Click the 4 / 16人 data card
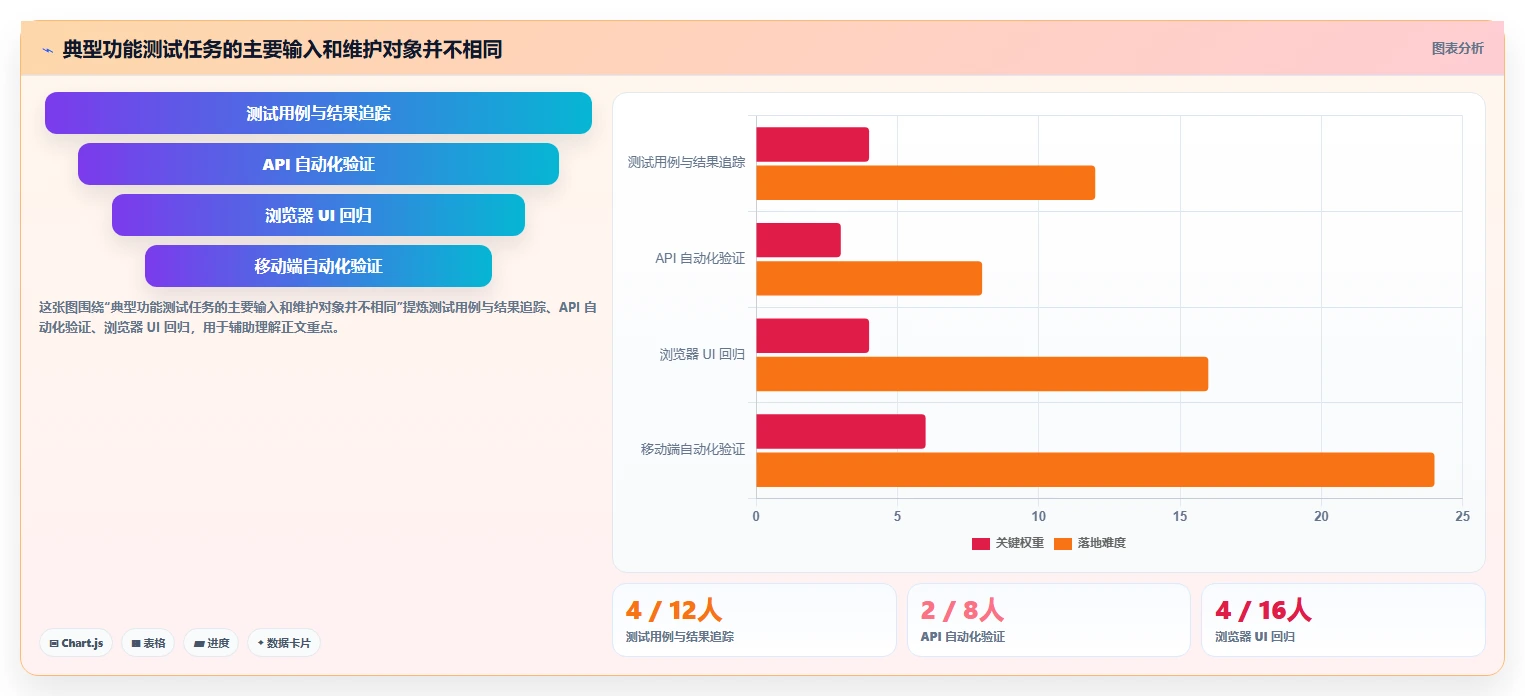This screenshot has width=1525, height=696. (x=1343, y=620)
